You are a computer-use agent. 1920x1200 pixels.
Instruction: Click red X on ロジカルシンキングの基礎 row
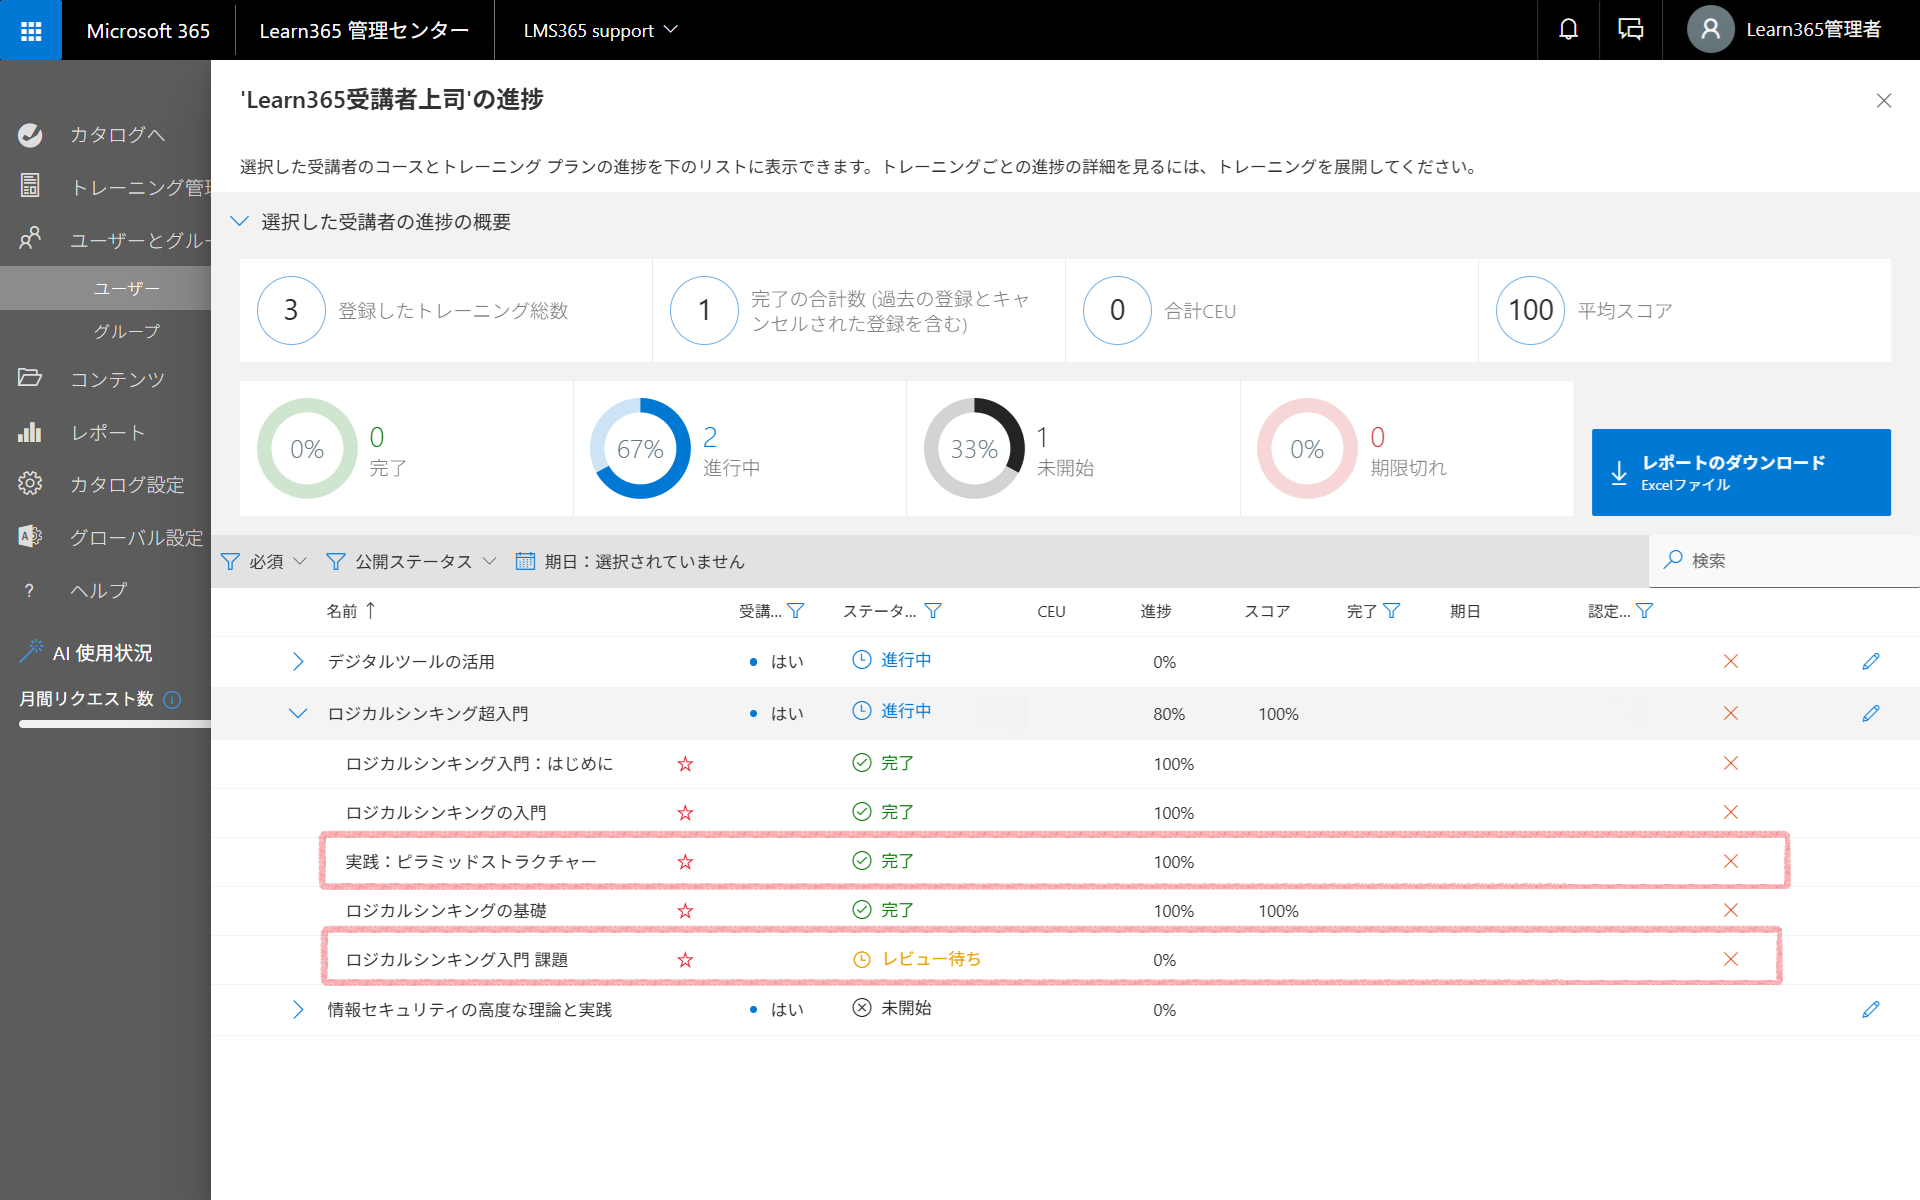tap(1731, 911)
